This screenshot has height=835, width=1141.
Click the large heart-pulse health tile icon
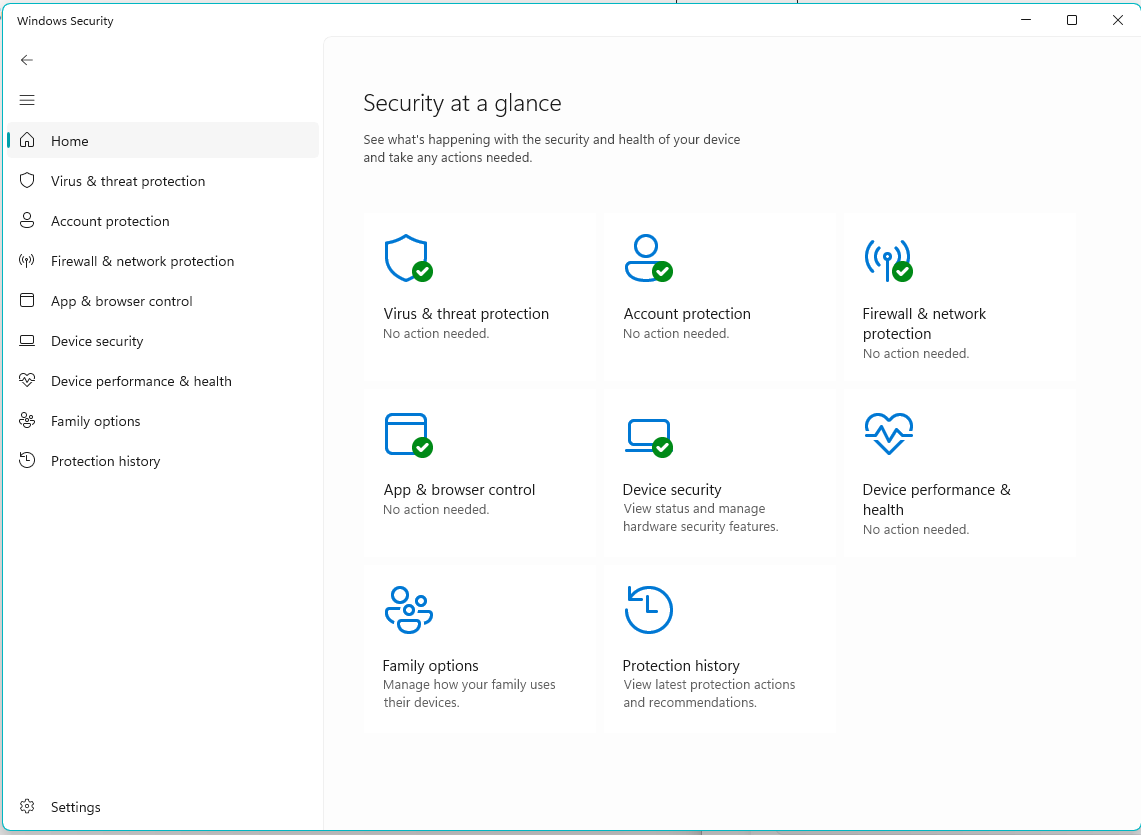coord(888,434)
